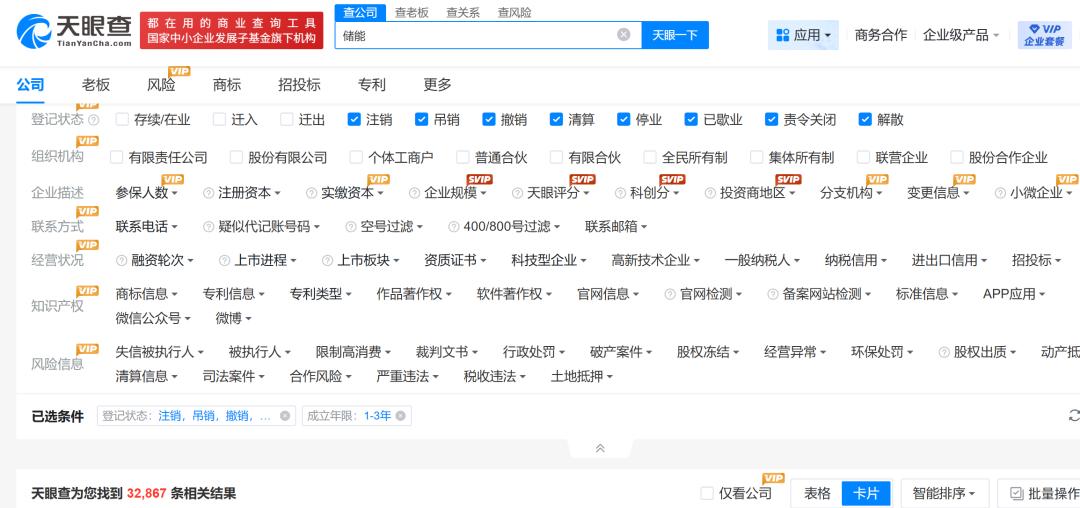Viewport: 1080px width, 508px height.
Task: Click the red banner advertisement
Action: pyautogui.click(x=231, y=30)
